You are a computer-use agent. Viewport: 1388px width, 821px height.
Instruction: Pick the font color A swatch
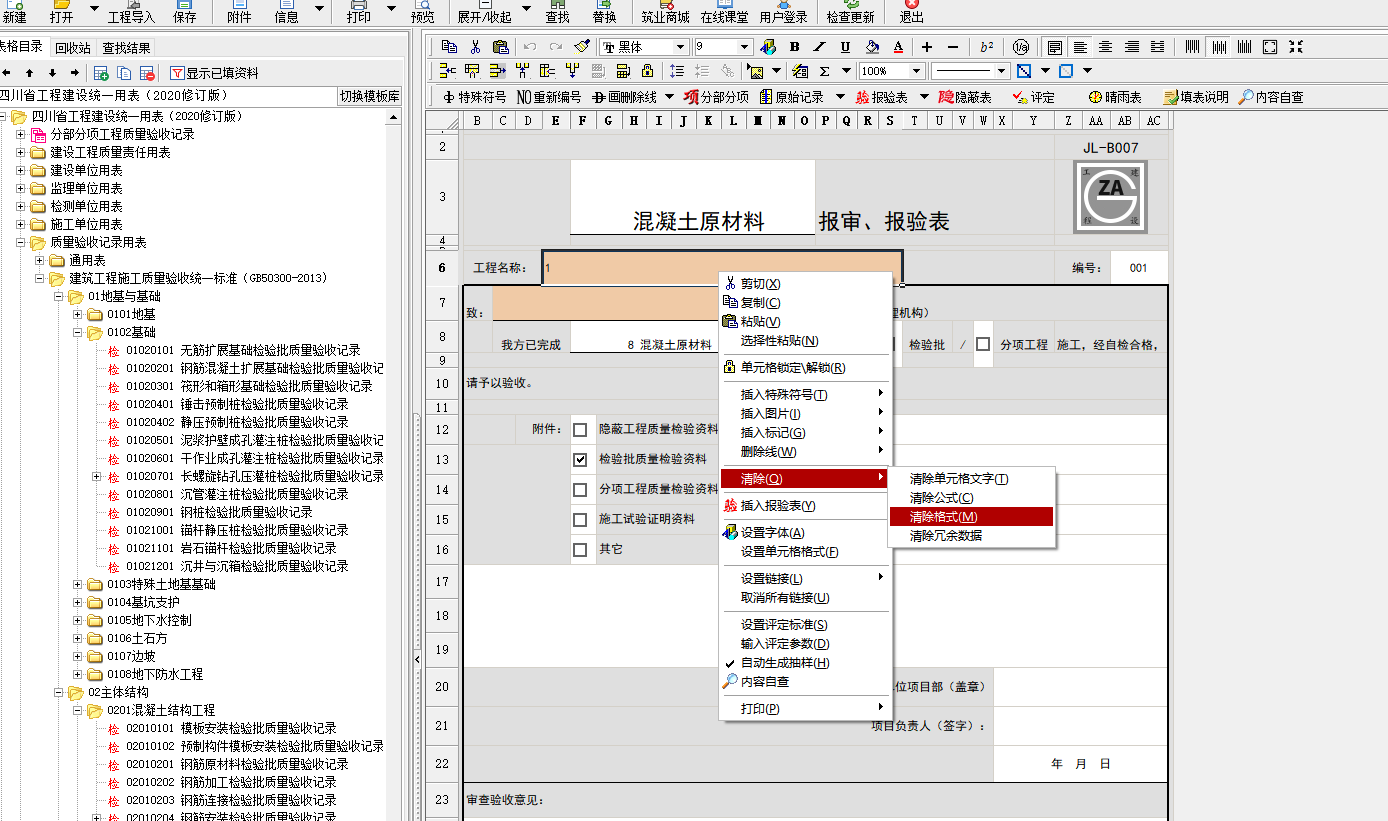tap(898, 47)
